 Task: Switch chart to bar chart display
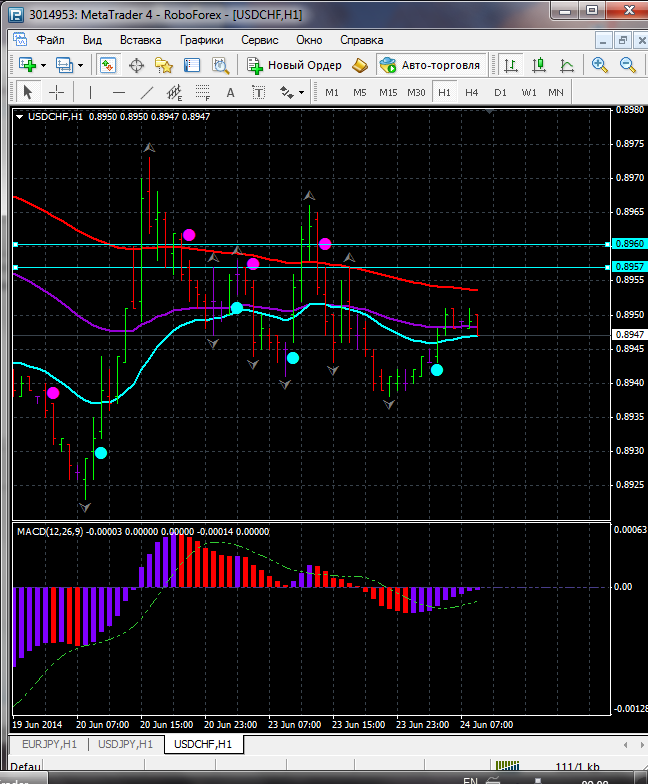[511, 65]
